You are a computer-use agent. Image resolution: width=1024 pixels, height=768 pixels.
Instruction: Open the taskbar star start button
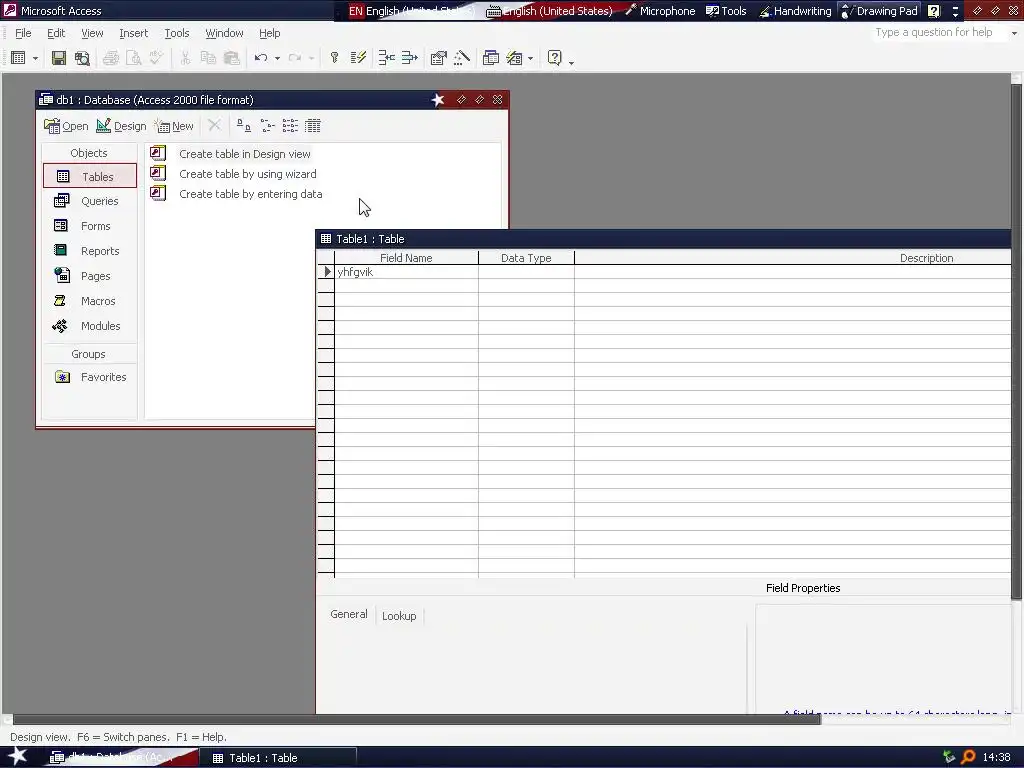(17, 757)
